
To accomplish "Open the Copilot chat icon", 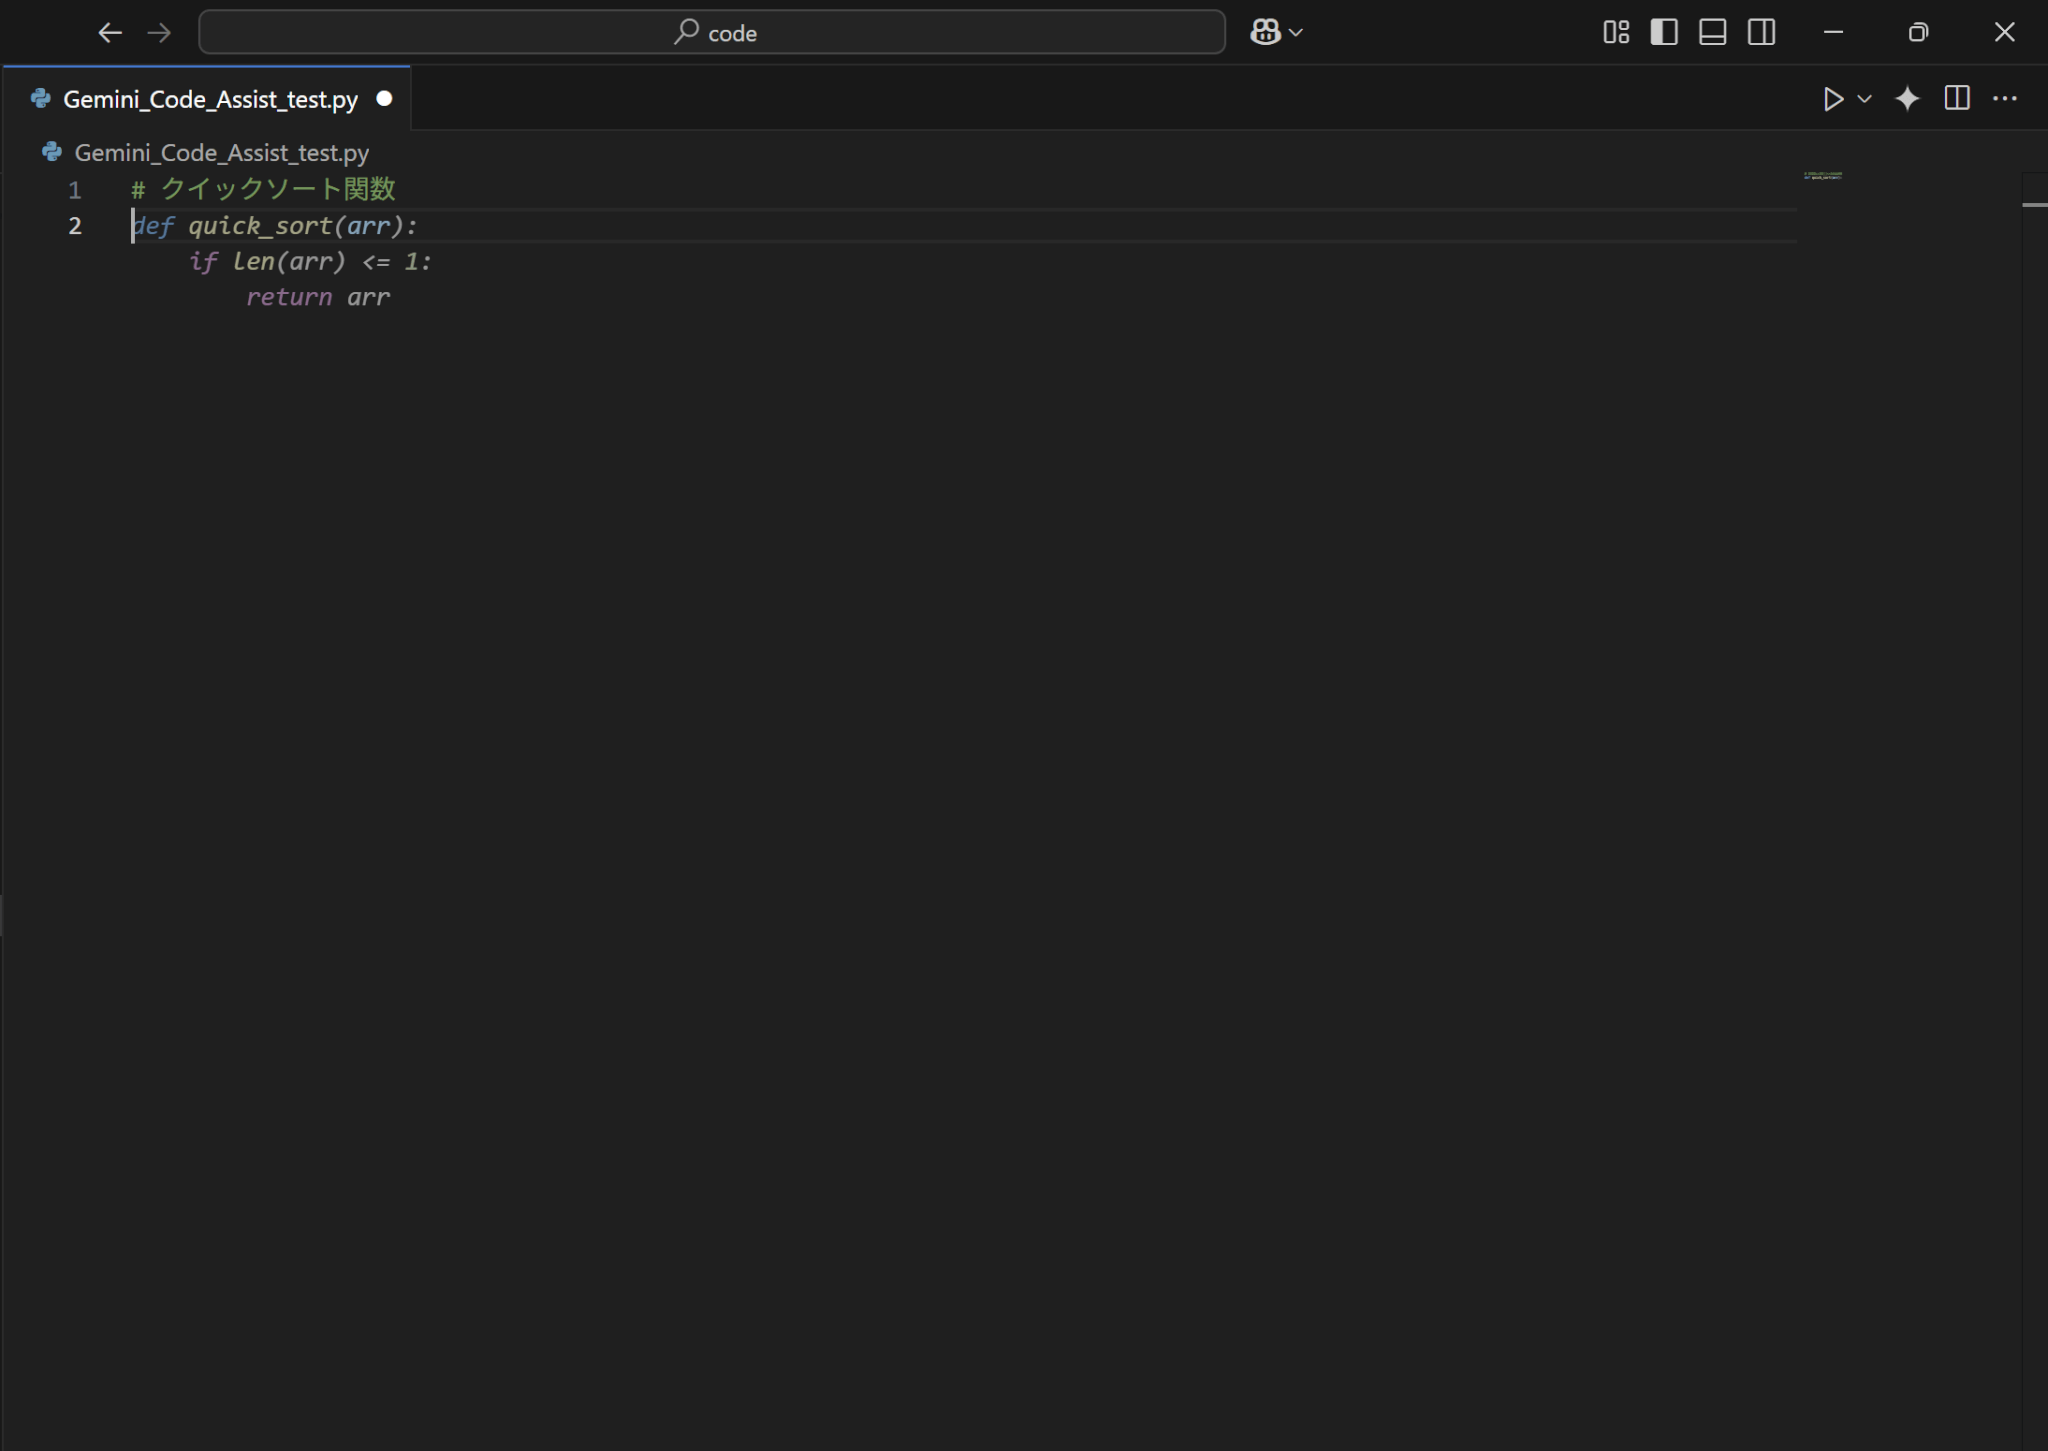I will point(1265,33).
